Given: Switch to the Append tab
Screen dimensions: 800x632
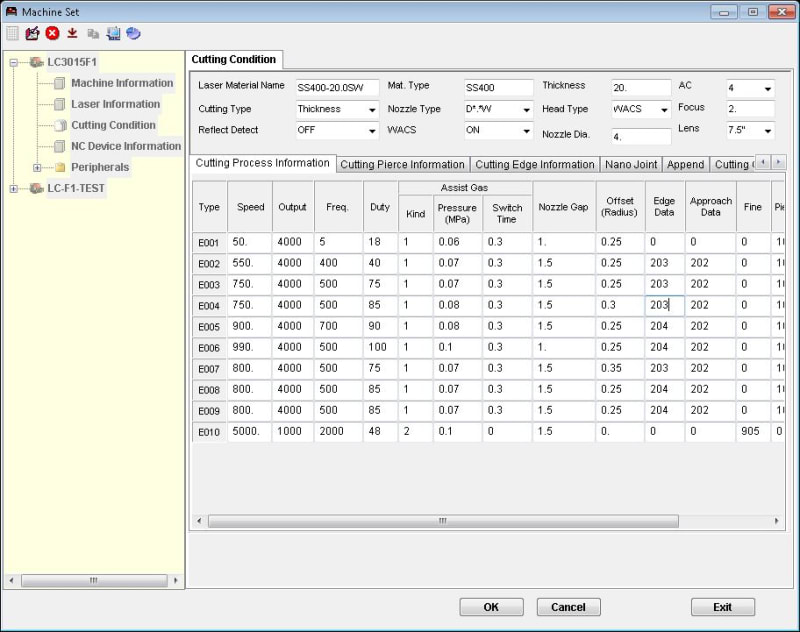Looking at the screenshot, I should point(686,165).
